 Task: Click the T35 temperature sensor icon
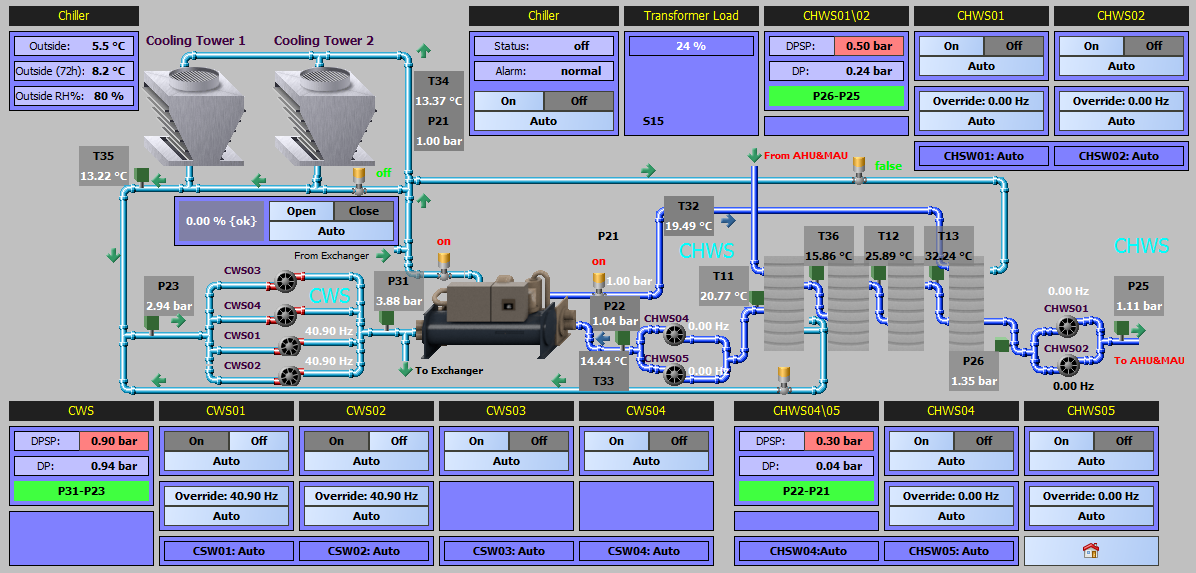pos(141,175)
